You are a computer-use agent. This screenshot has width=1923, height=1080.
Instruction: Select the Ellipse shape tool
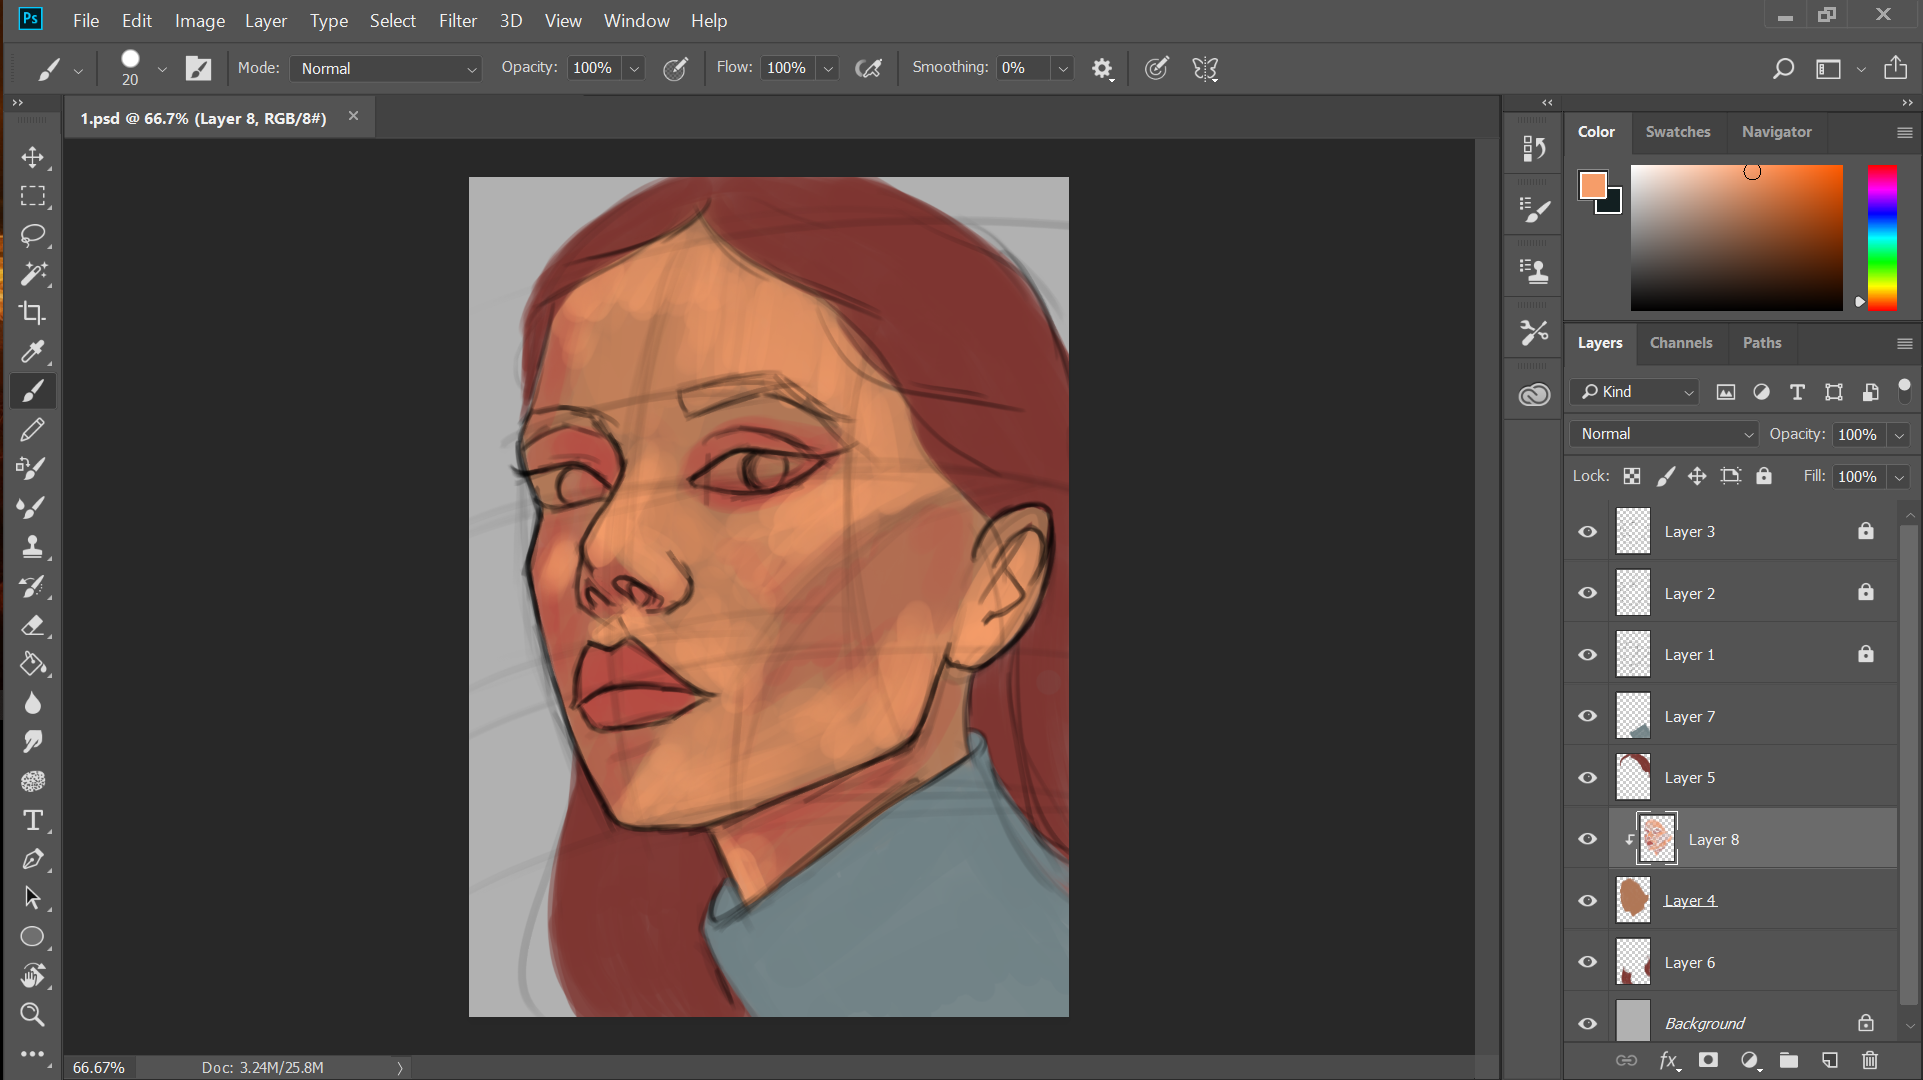[33, 937]
